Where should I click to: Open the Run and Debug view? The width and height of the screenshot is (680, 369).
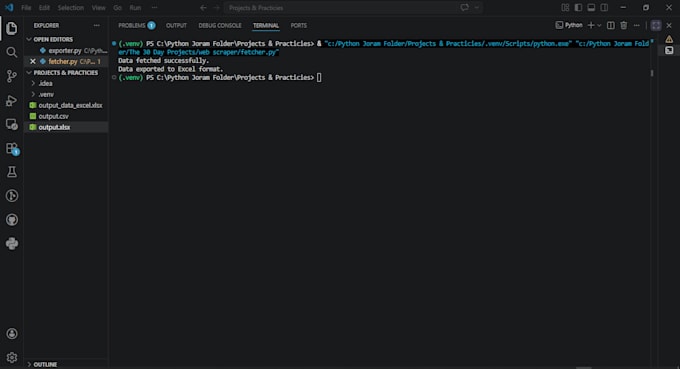12,101
